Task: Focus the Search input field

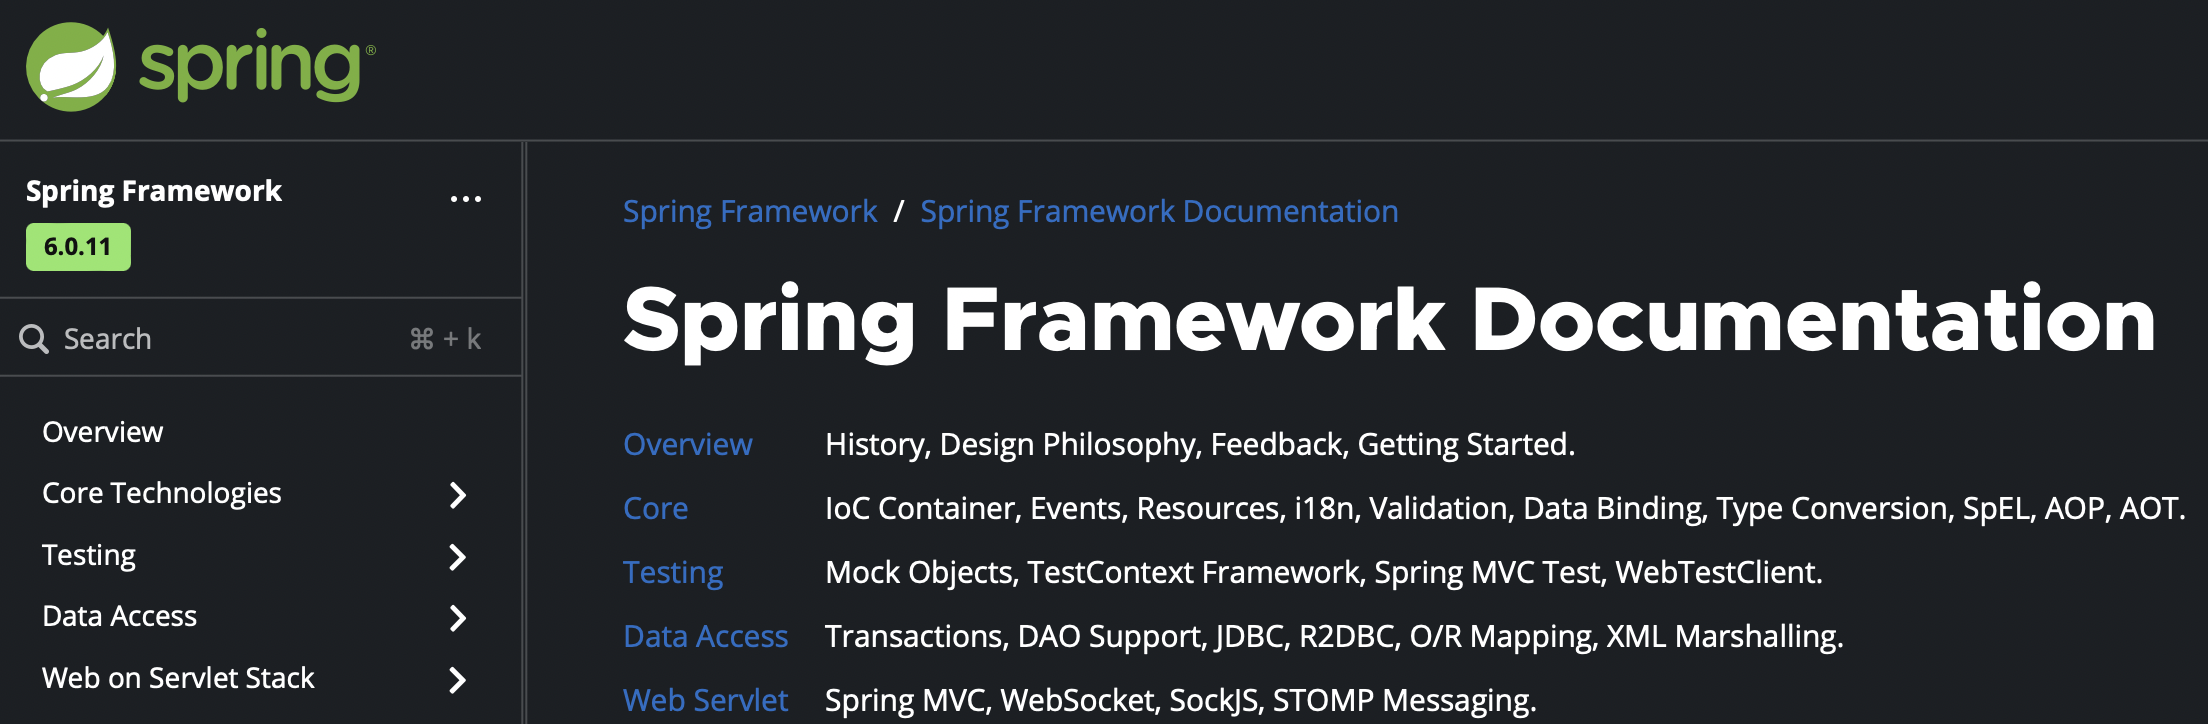Action: pyautogui.click(x=260, y=339)
